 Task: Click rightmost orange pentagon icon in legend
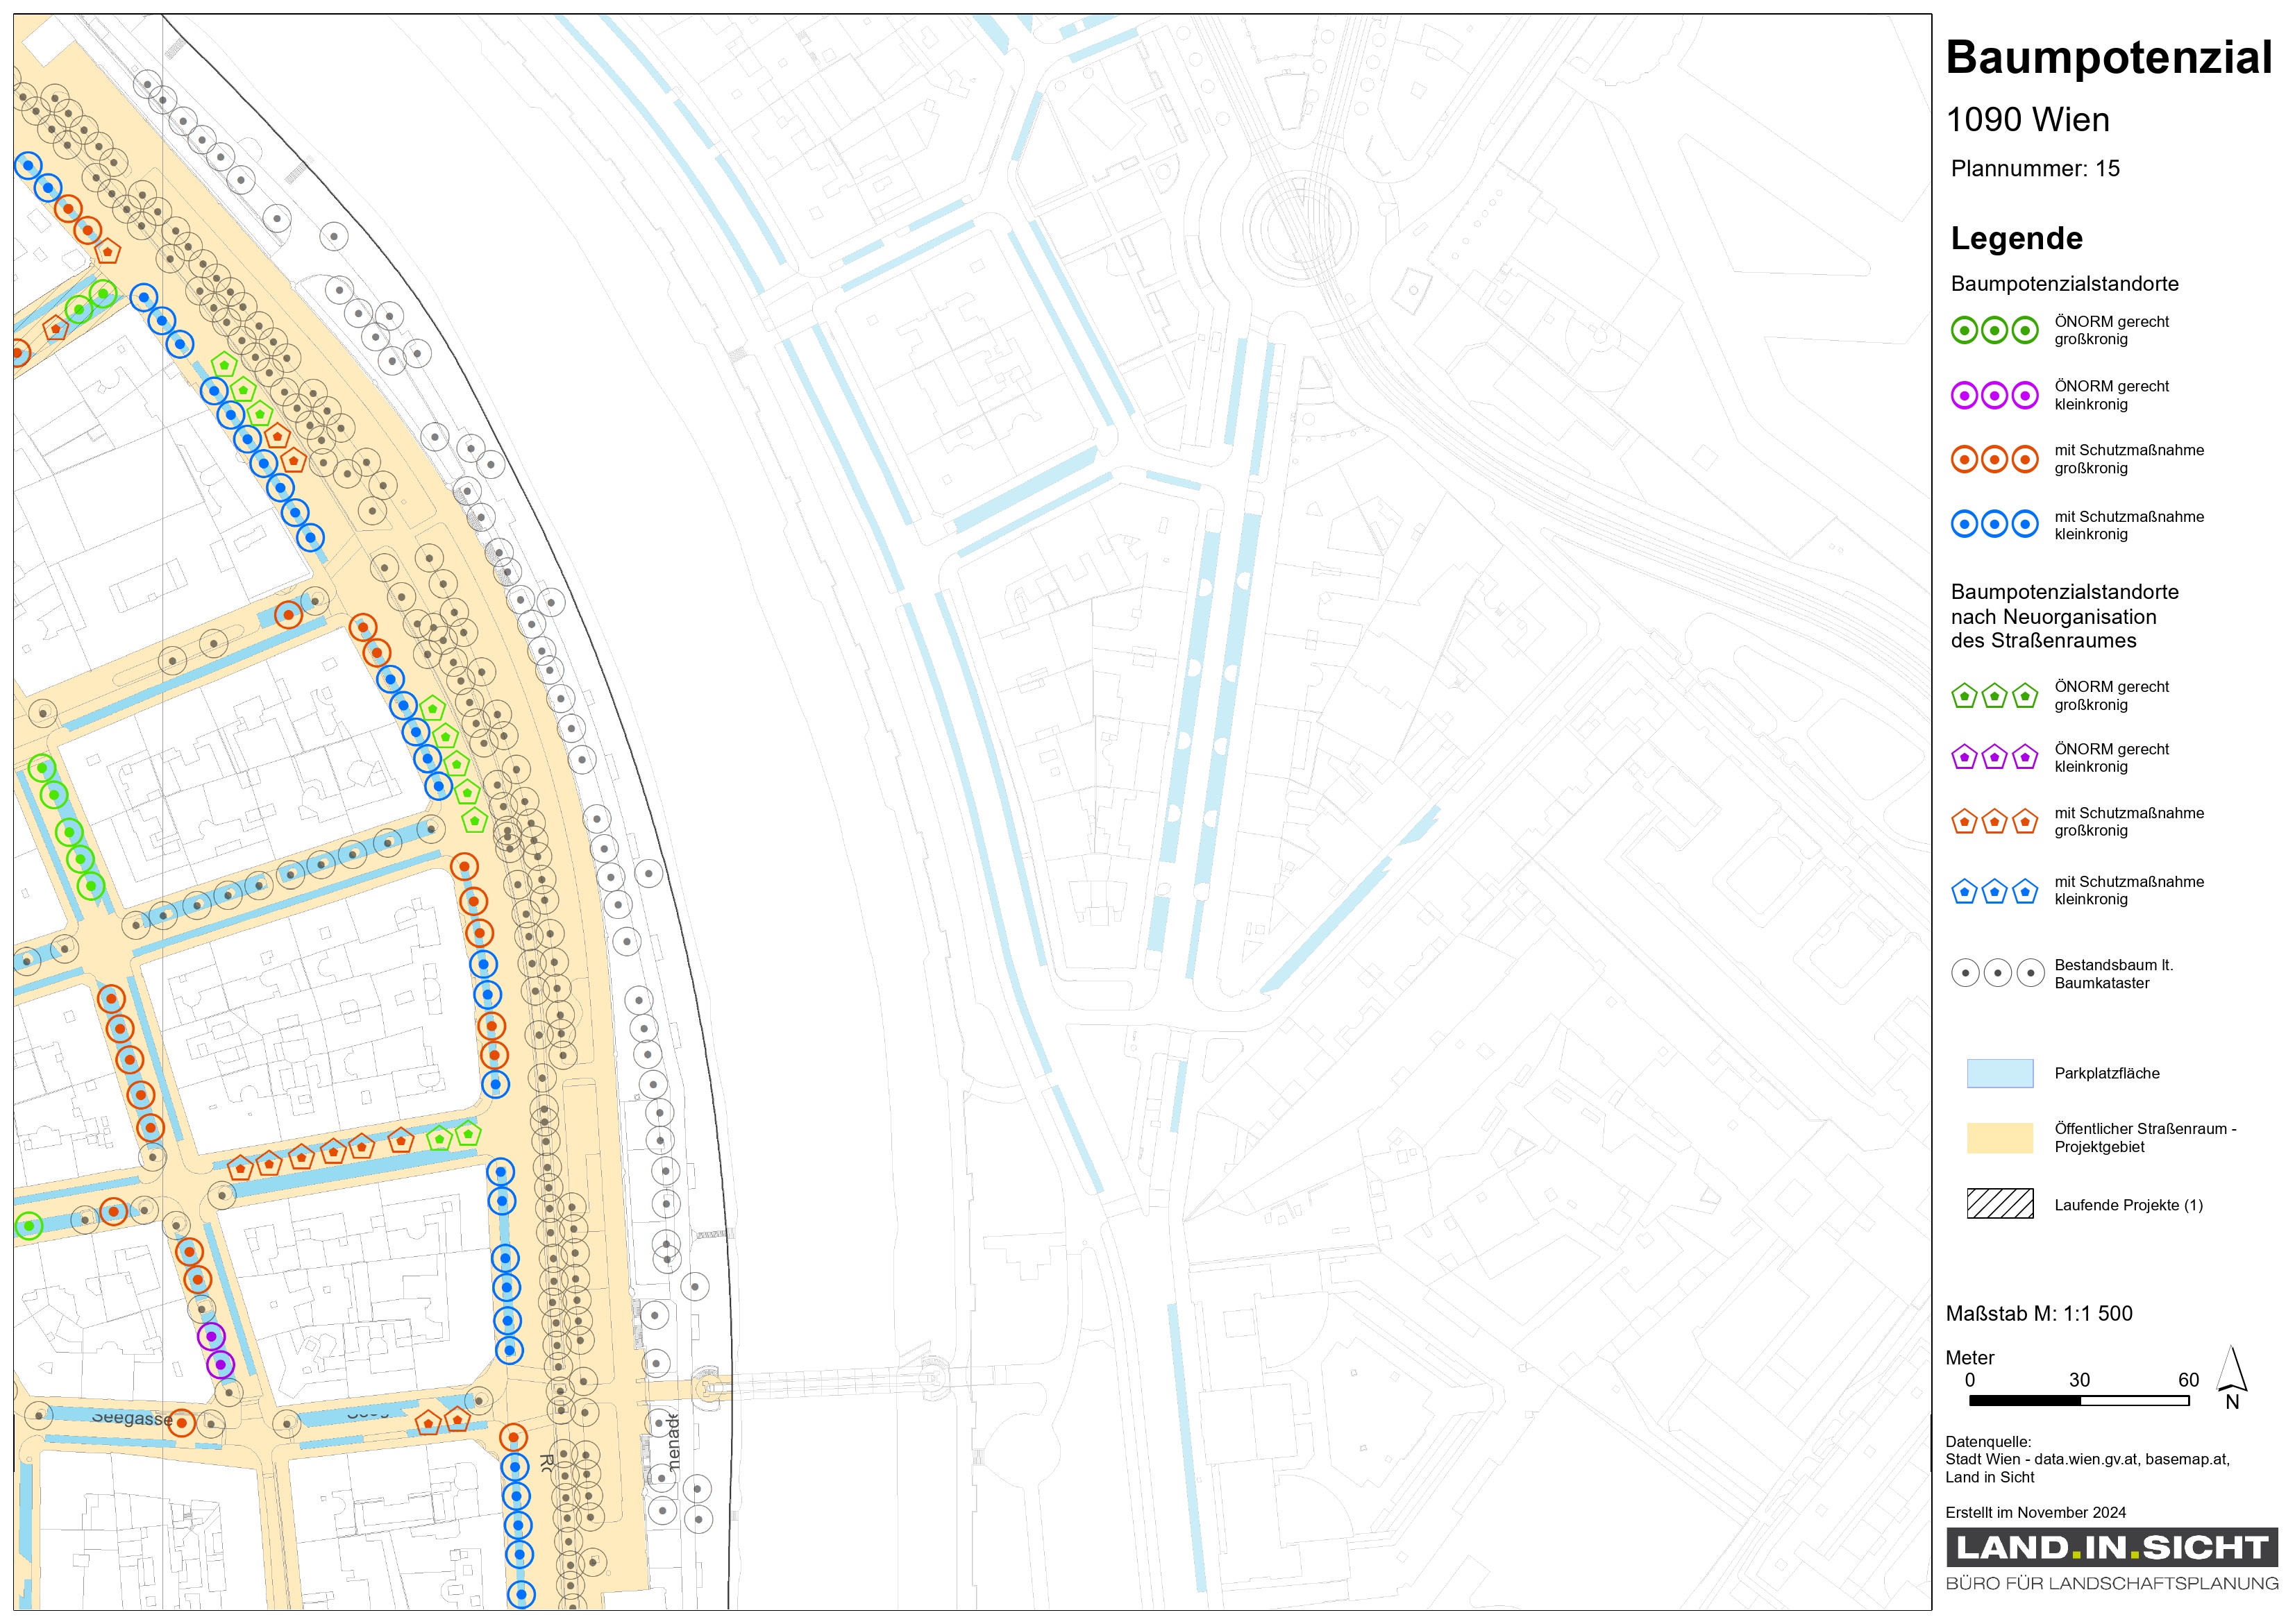(2025, 821)
